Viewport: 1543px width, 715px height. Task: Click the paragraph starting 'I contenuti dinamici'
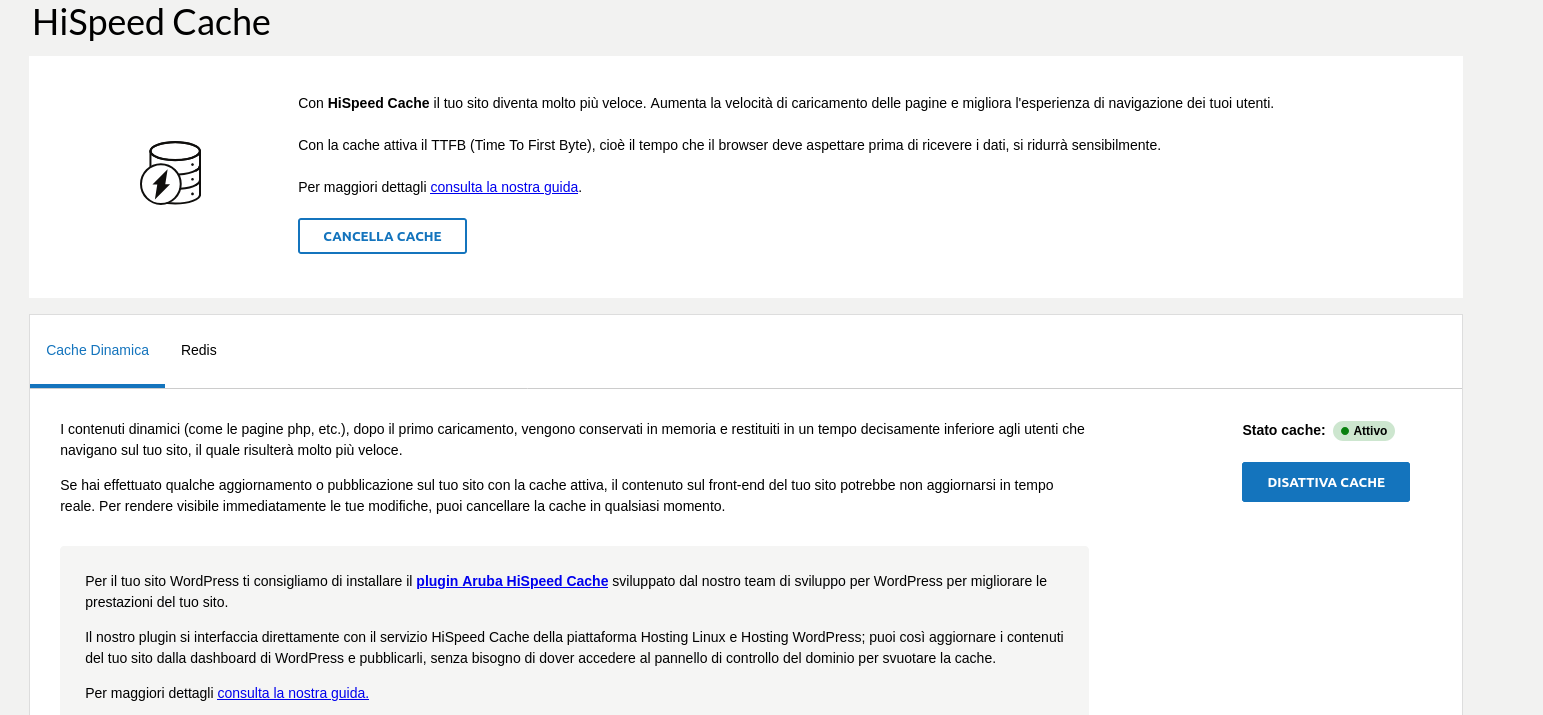(572, 439)
